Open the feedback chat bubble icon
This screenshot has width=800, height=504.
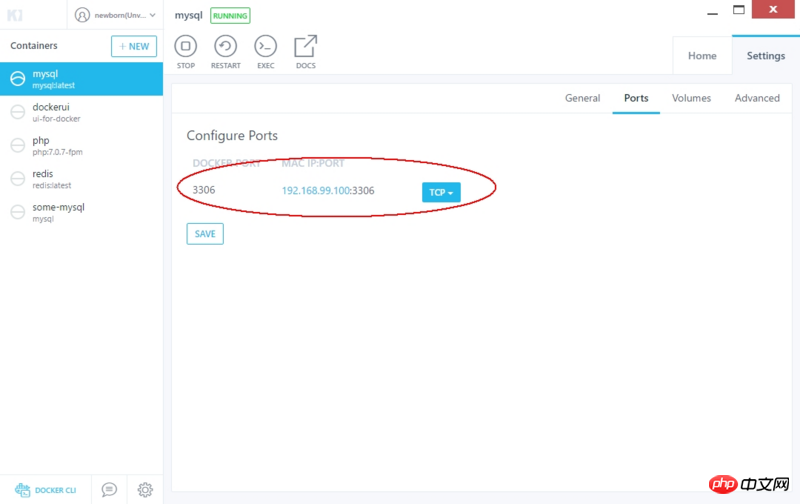pyautogui.click(x=109, y=490)
